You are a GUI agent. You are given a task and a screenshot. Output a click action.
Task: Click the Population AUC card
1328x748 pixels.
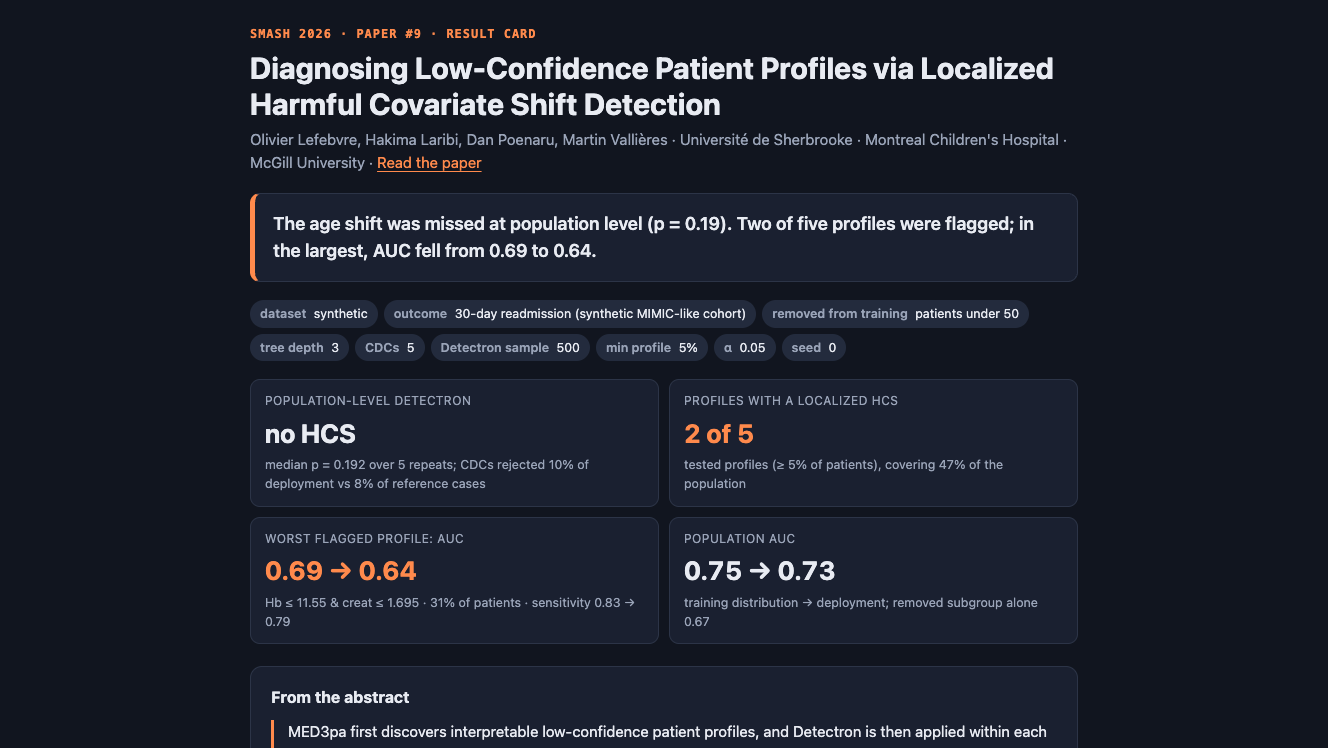coord(873,580)
